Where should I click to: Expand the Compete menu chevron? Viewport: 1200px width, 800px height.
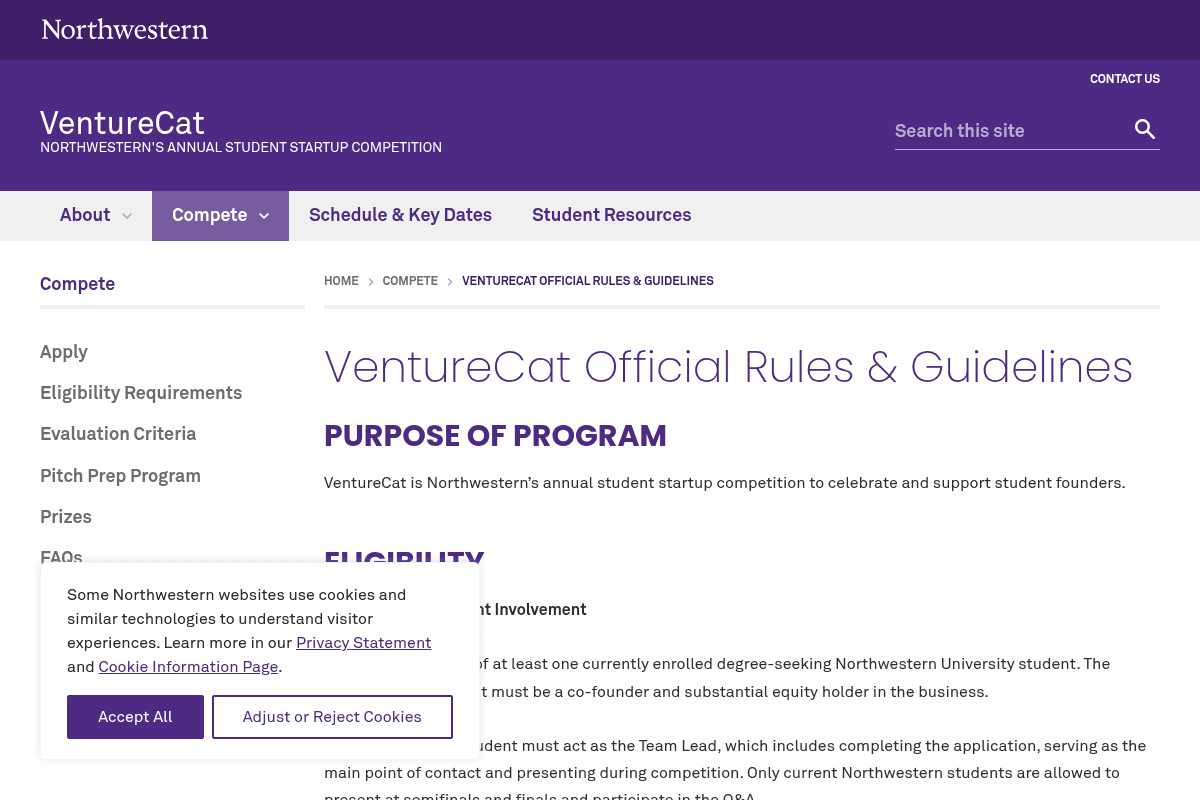264,216
